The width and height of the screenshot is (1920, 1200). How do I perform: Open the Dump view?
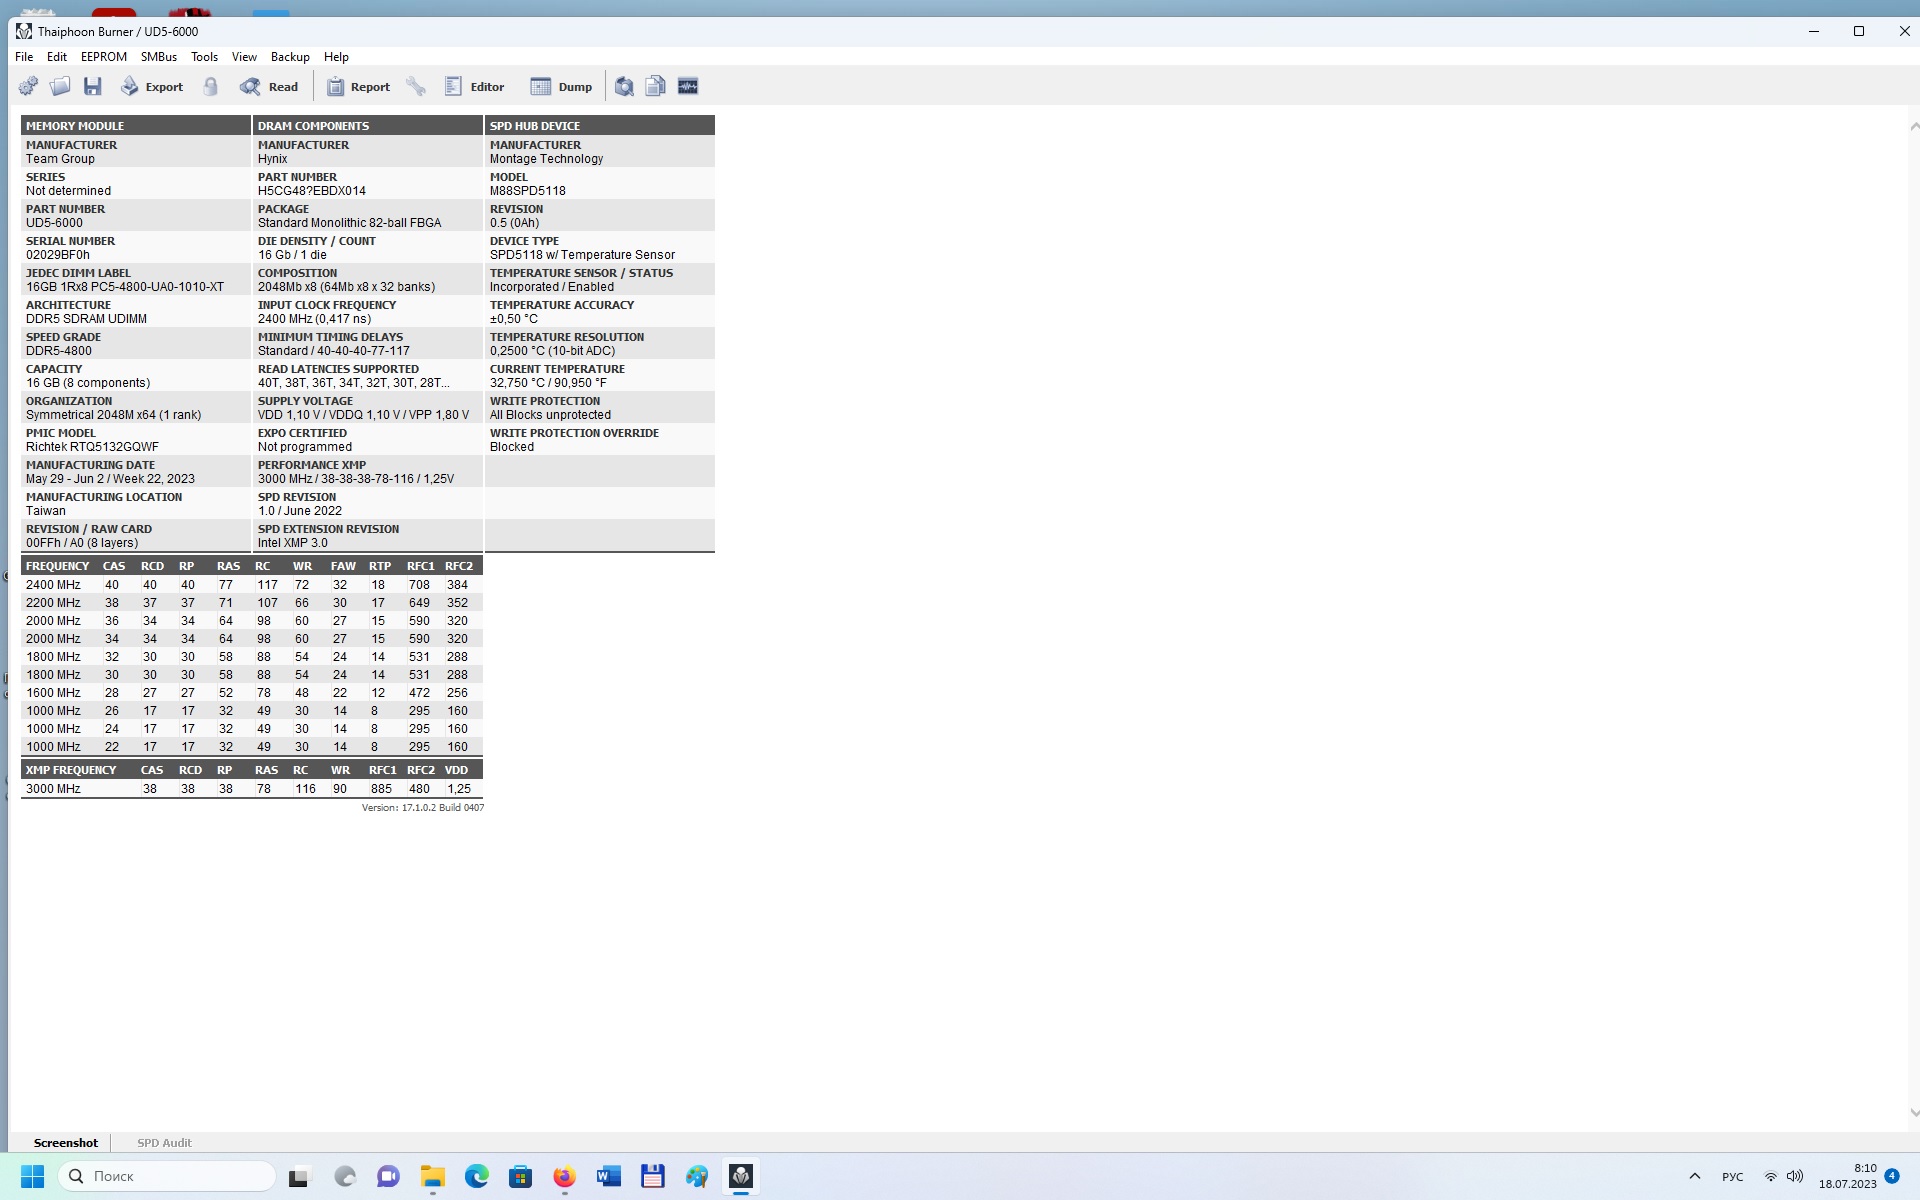click(x=561, y=87)
